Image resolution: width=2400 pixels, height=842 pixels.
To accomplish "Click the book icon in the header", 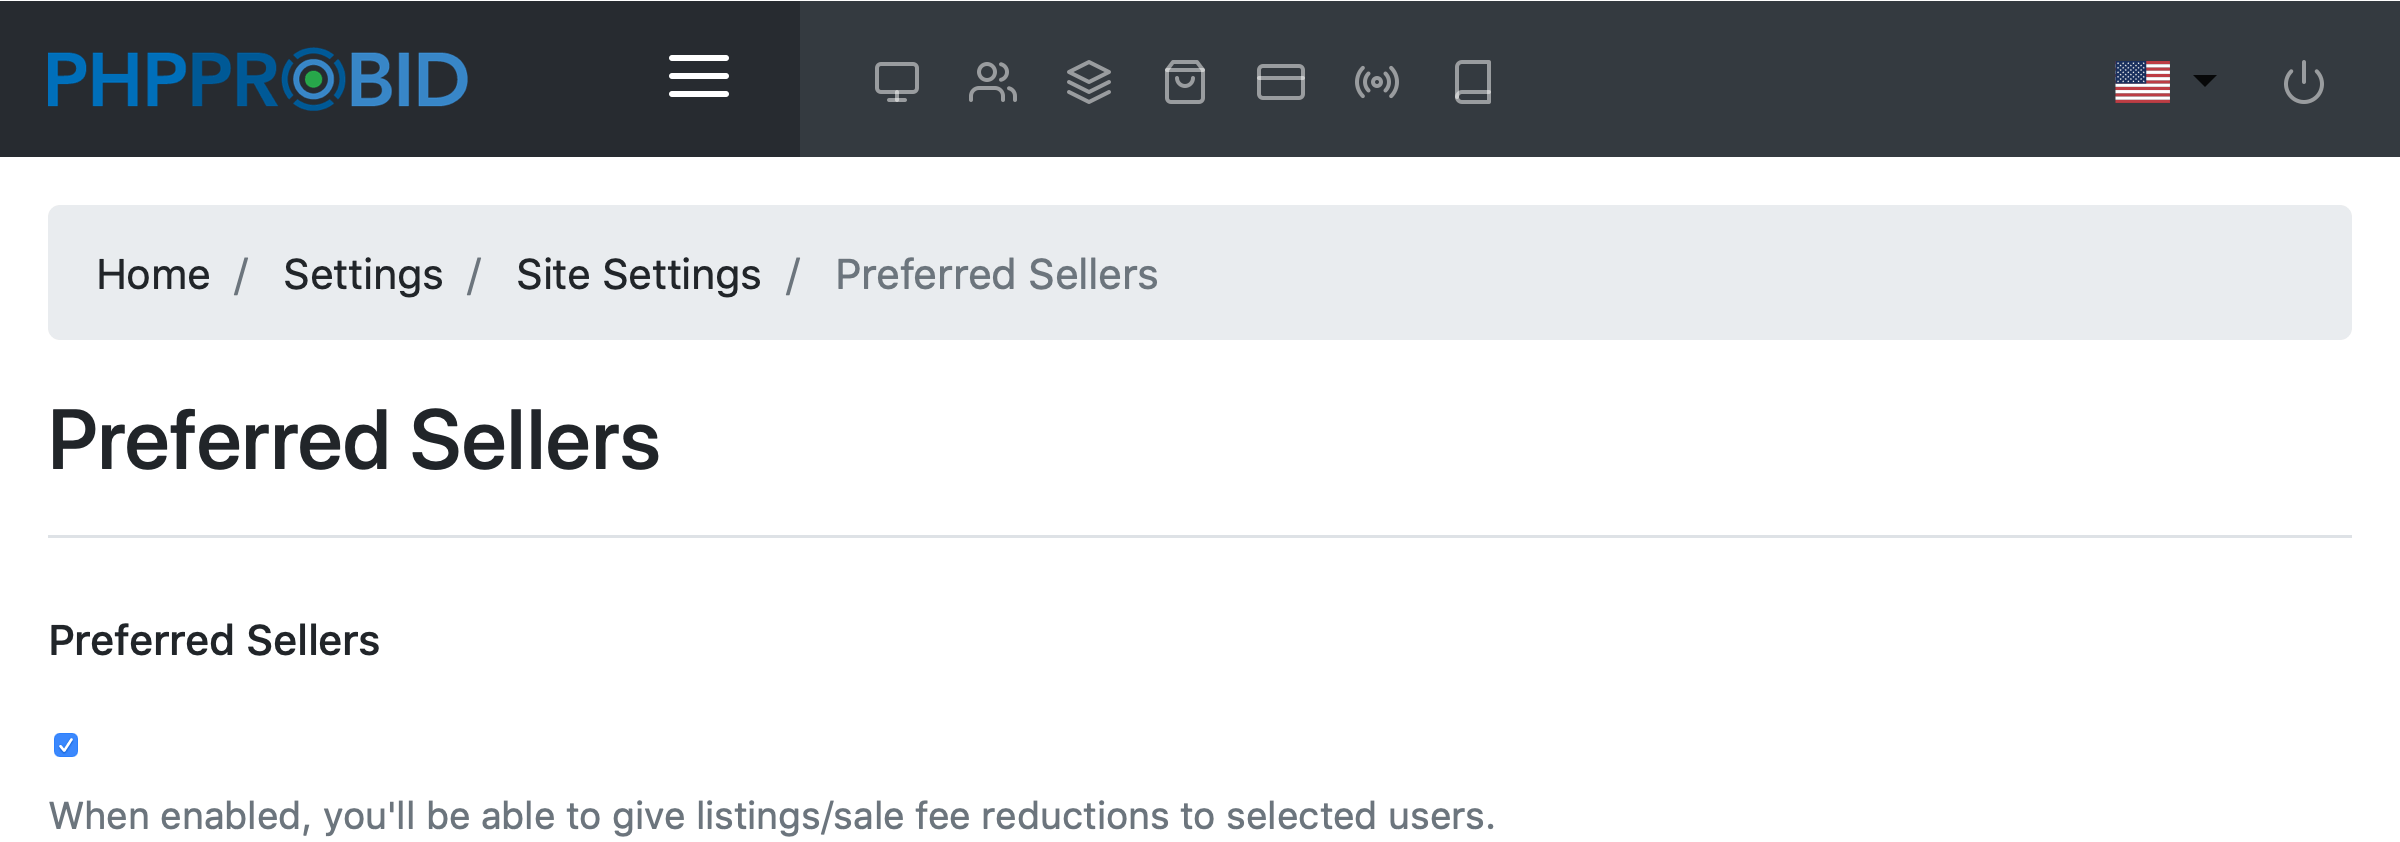I will [x=1472, y=82].
